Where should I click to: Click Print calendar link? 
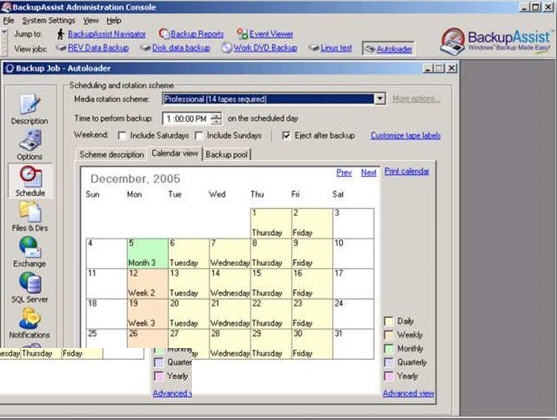point(407,171)
